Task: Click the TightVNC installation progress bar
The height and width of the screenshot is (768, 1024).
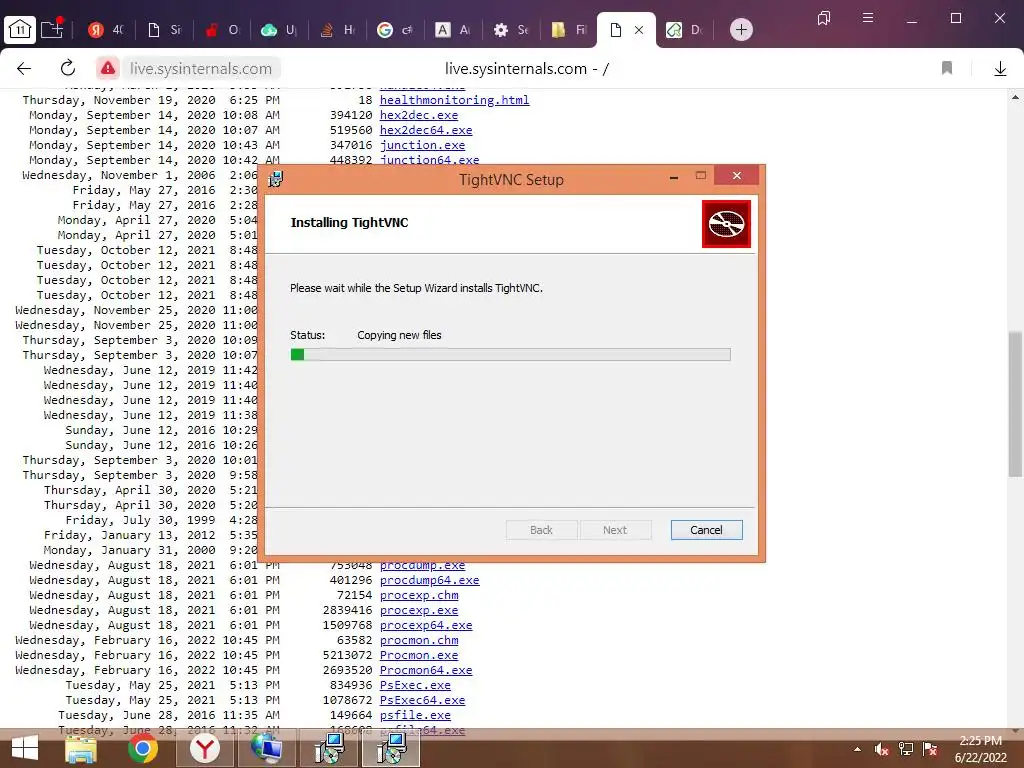Action: [510, 355]
